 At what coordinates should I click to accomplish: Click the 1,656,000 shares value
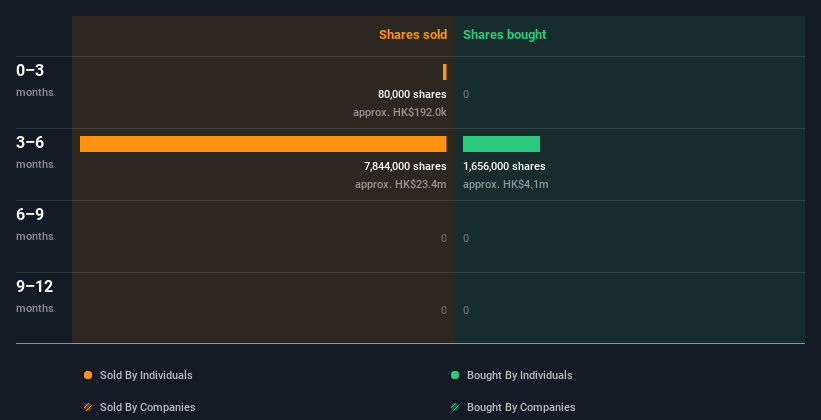tap(504, 166)
